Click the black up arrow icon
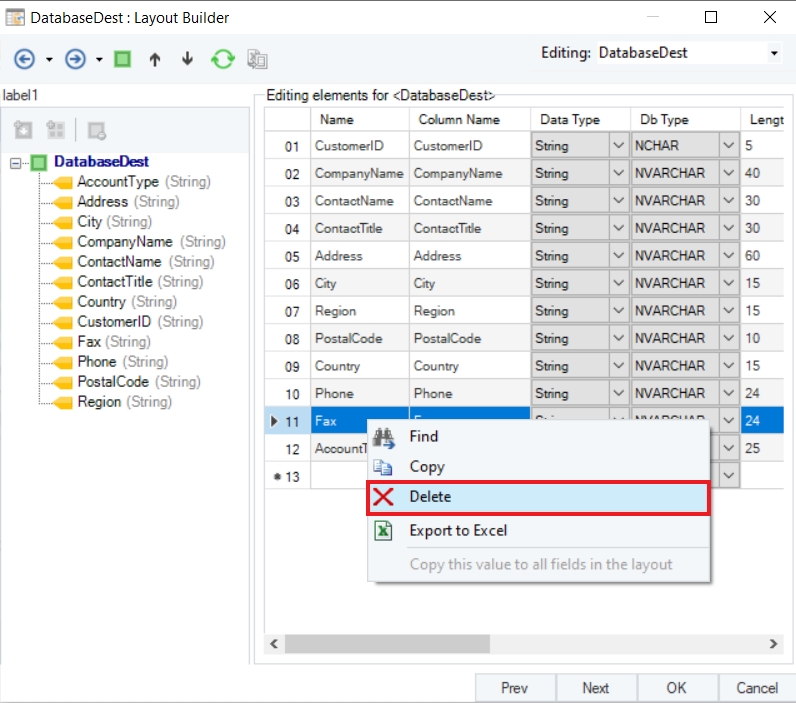The width and height of the screenshot is (796, 703). tap(154, 59)
